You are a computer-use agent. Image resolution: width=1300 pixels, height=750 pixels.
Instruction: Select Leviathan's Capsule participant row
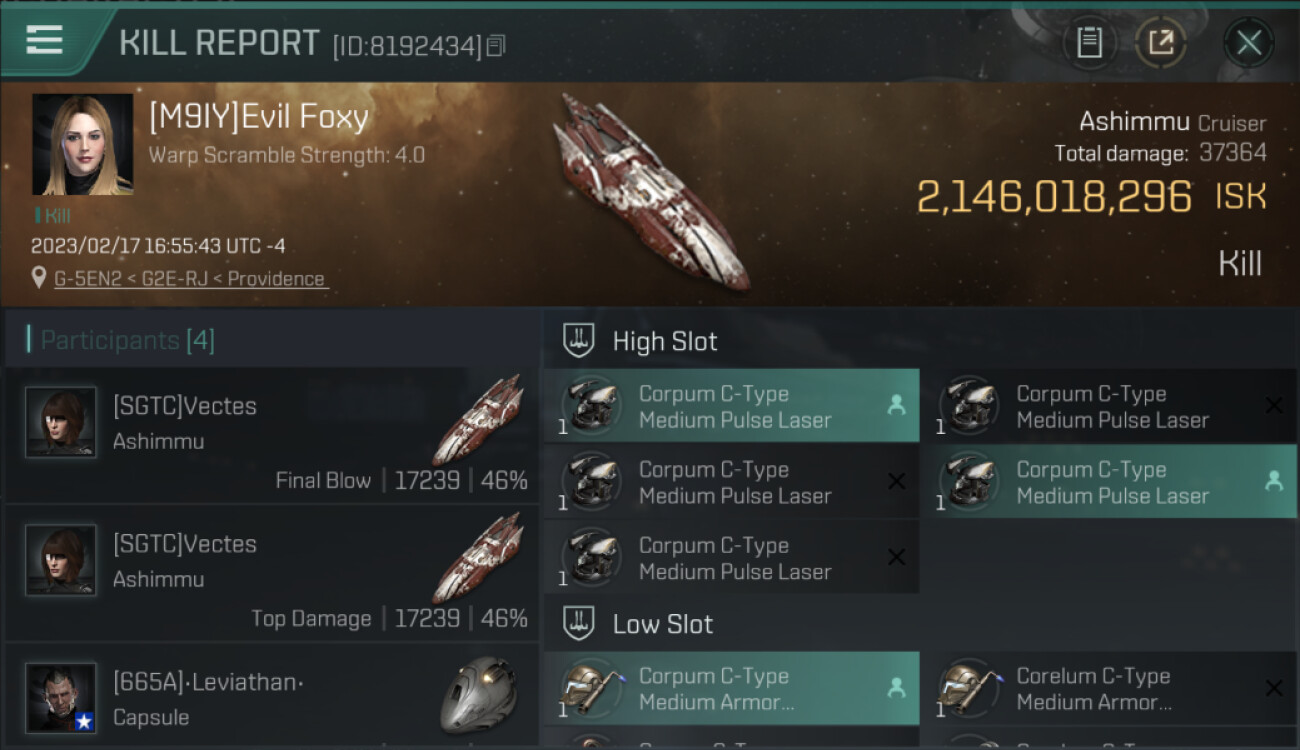[x=272, y=699]
